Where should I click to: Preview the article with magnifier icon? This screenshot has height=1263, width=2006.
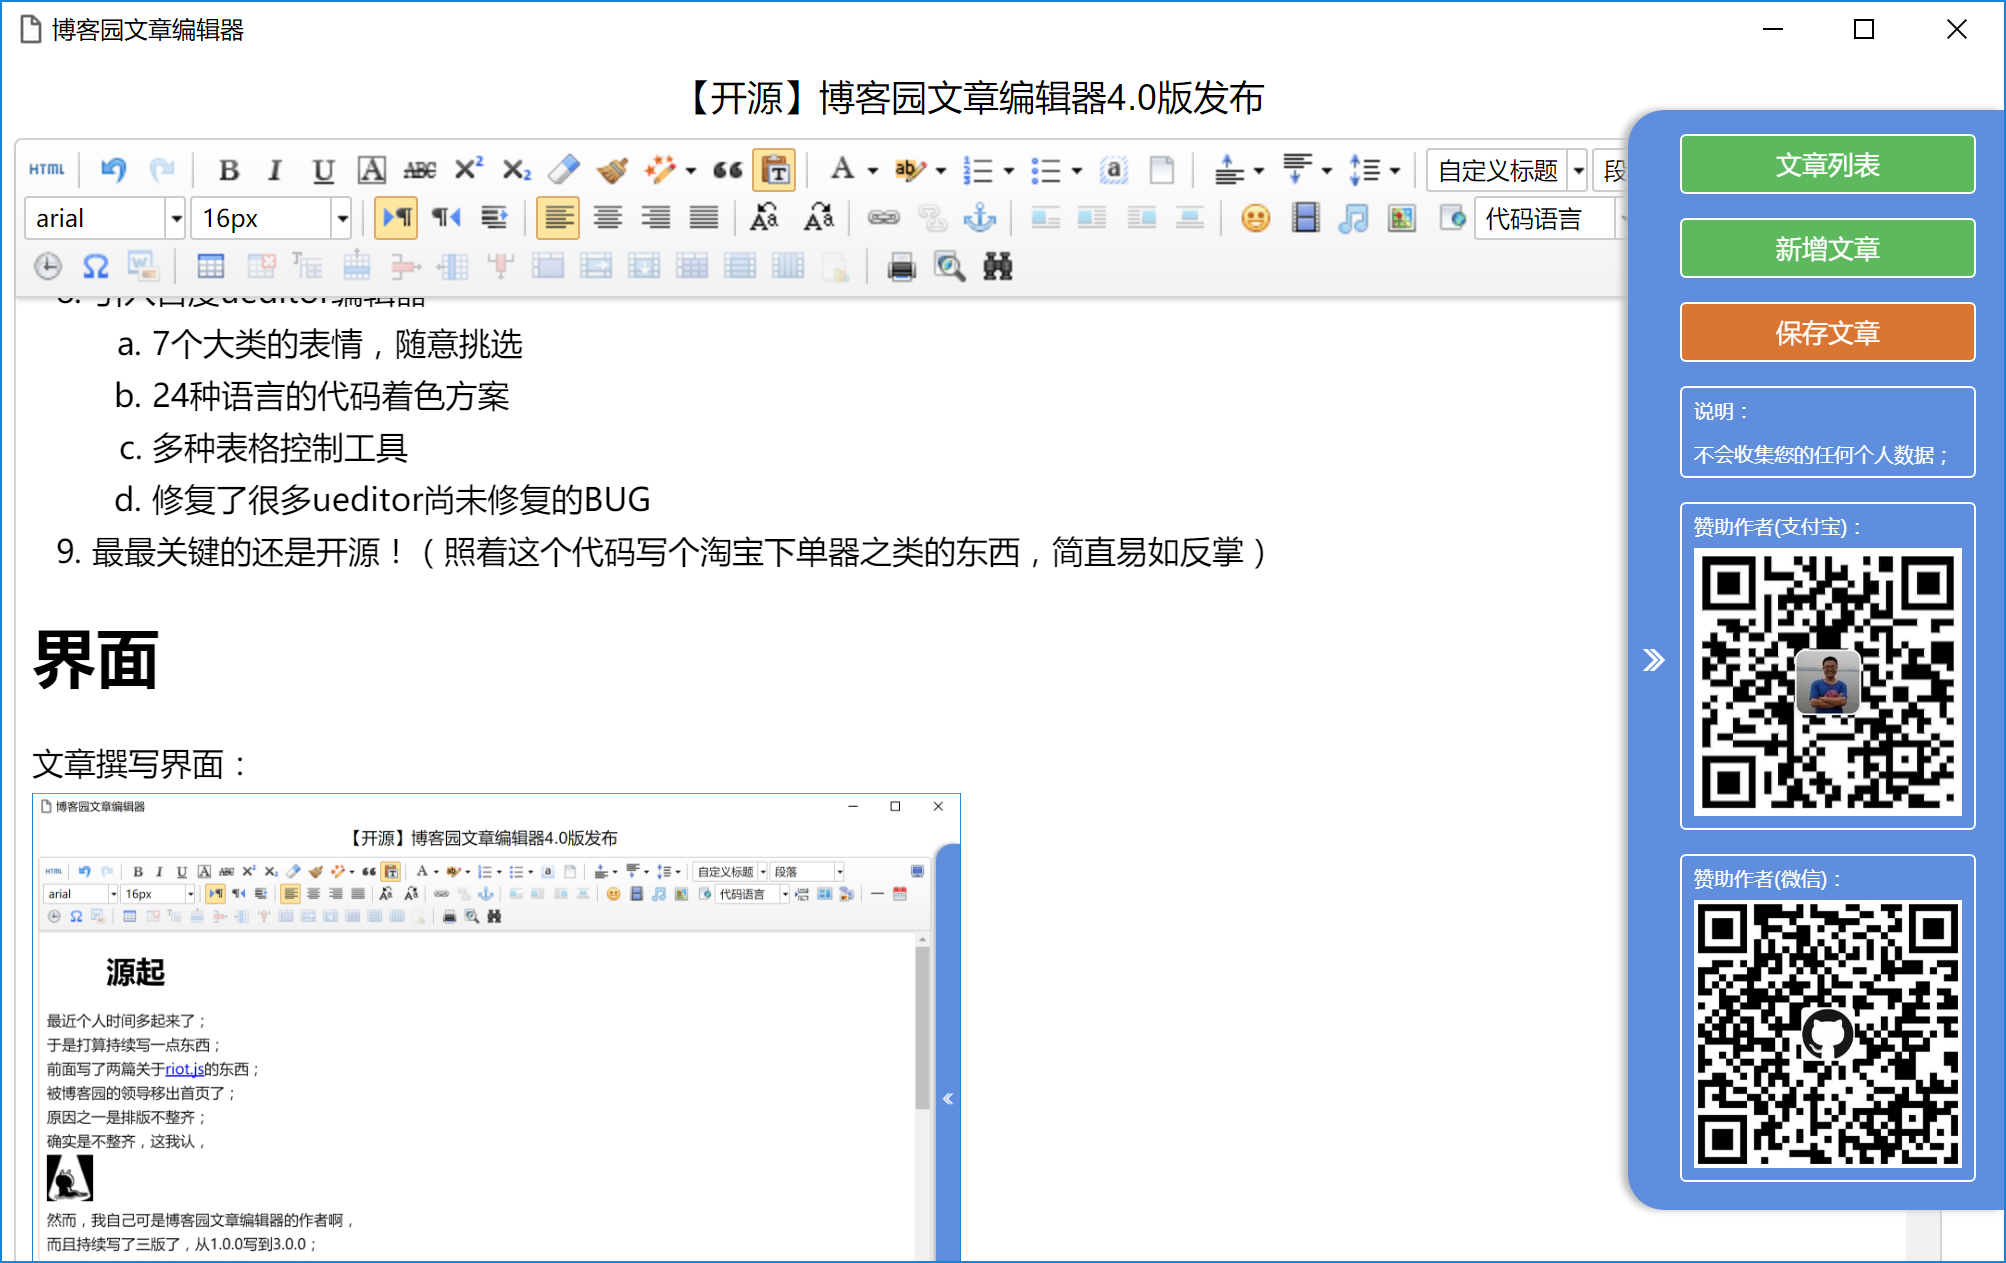tap(950, 266)
